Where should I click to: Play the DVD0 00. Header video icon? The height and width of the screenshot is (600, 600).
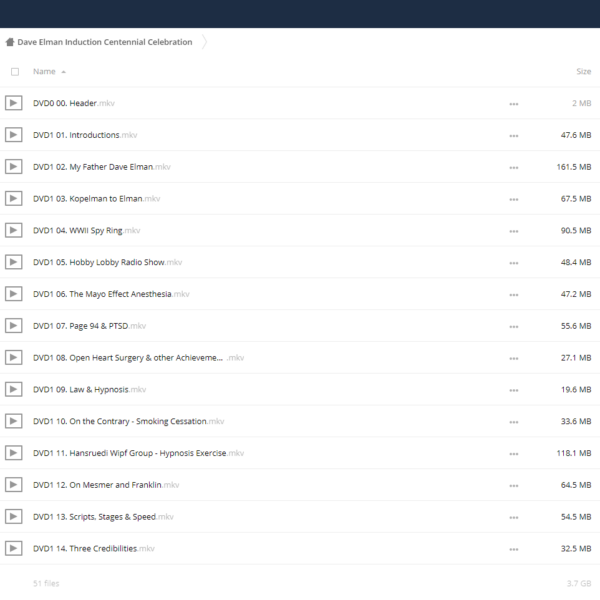pos(13,103)
